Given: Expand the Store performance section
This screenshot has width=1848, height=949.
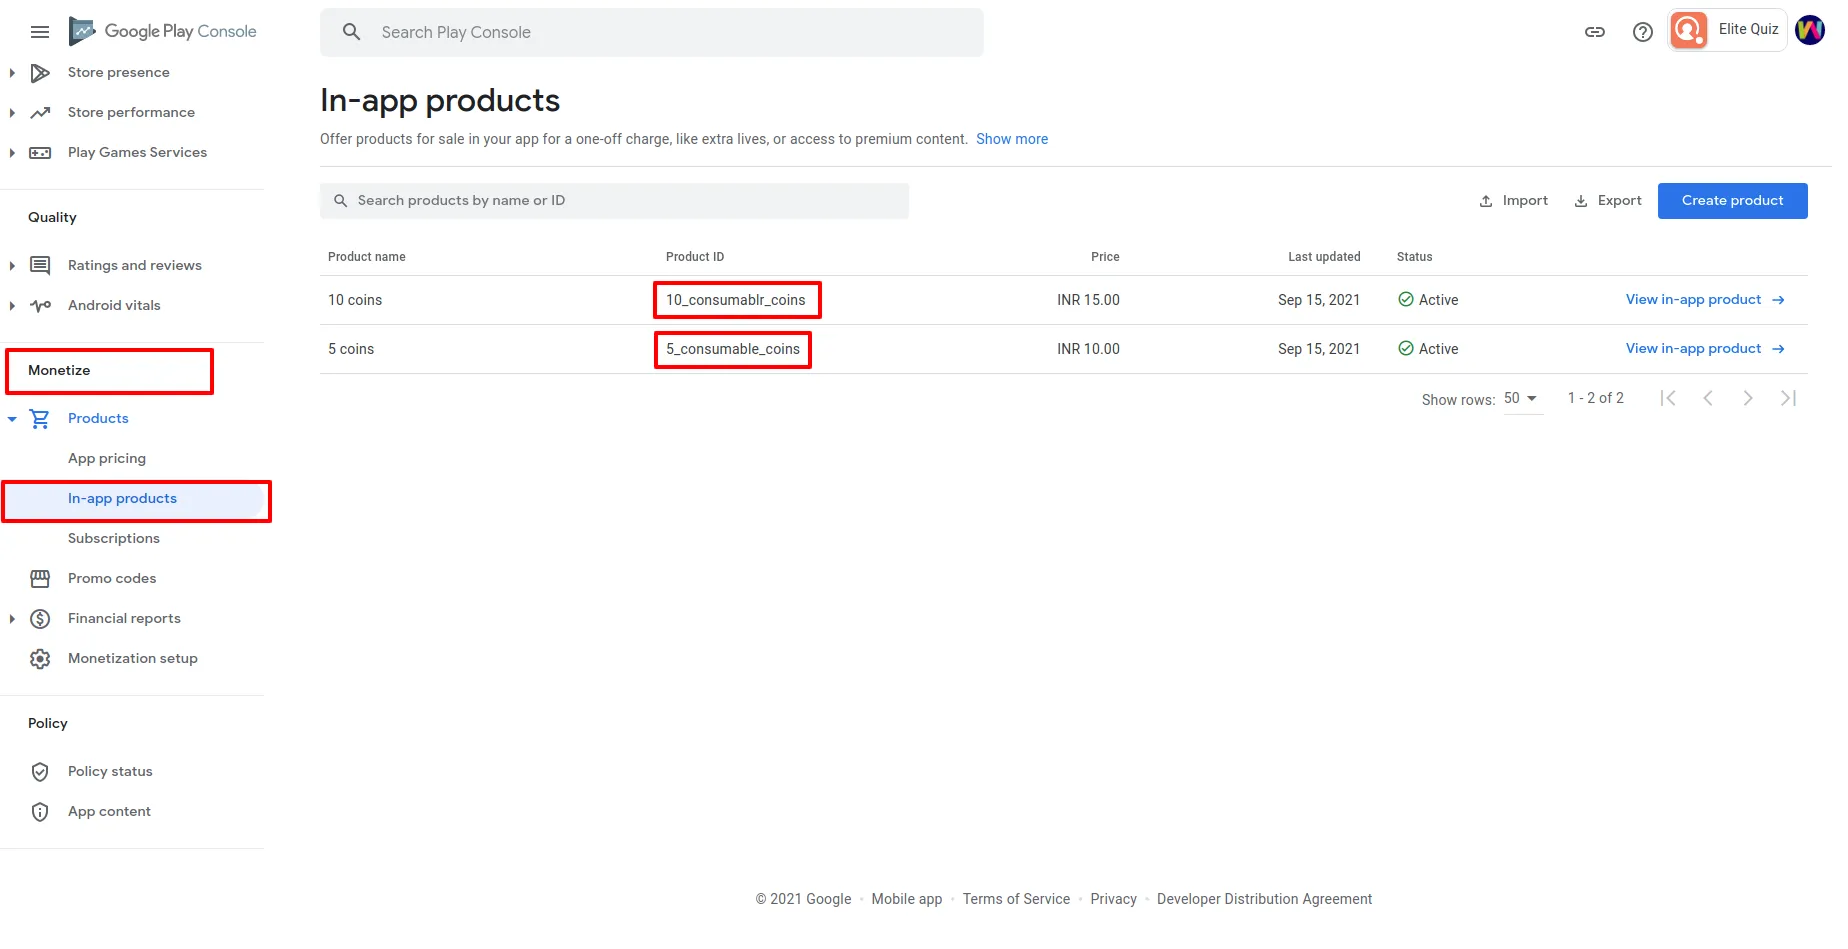Looking at the screenshot, I should [11, 112].
